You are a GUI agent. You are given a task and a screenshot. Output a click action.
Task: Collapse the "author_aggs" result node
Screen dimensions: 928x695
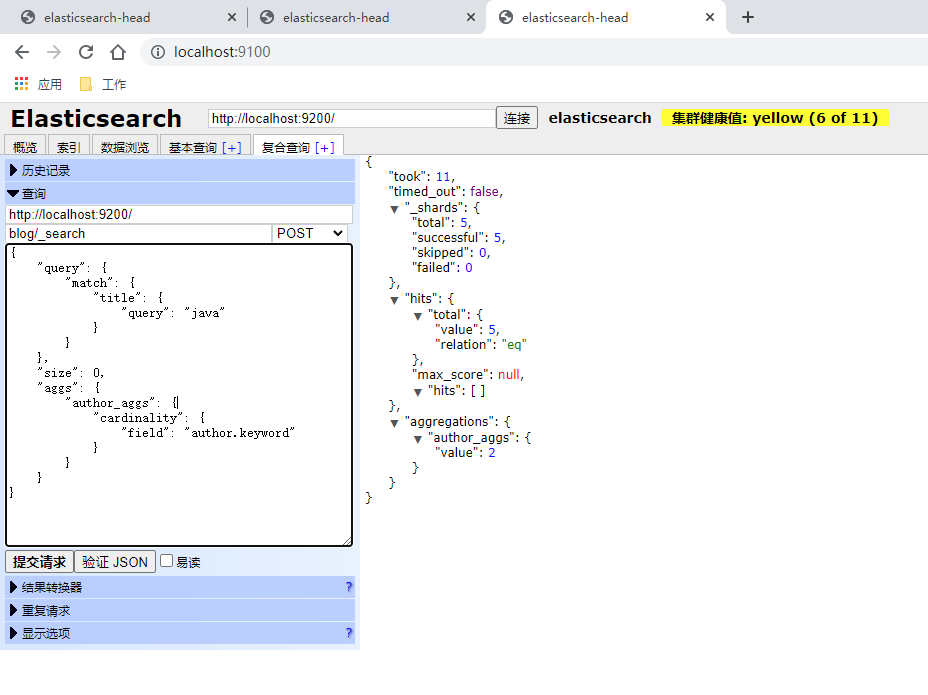pos(418,439)
